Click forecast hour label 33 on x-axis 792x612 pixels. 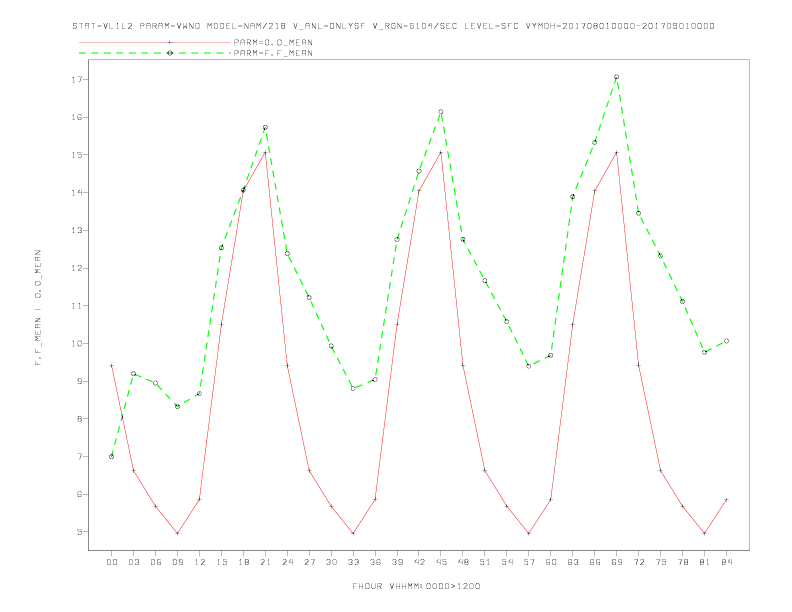click(353, 562)
